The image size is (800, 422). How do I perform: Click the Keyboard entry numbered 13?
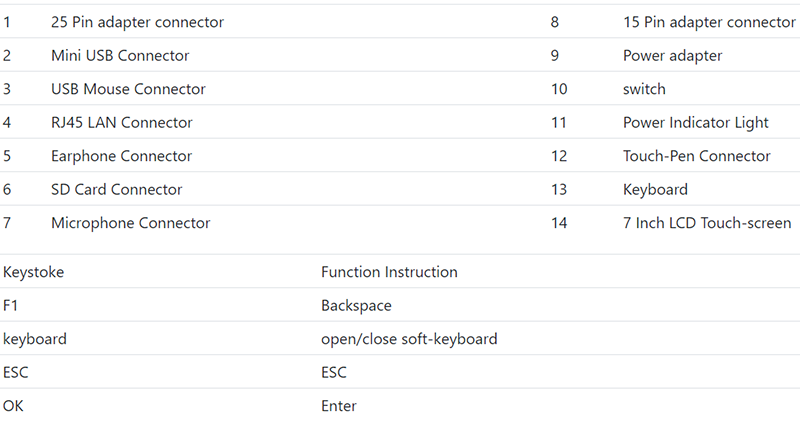coord(655,190)
